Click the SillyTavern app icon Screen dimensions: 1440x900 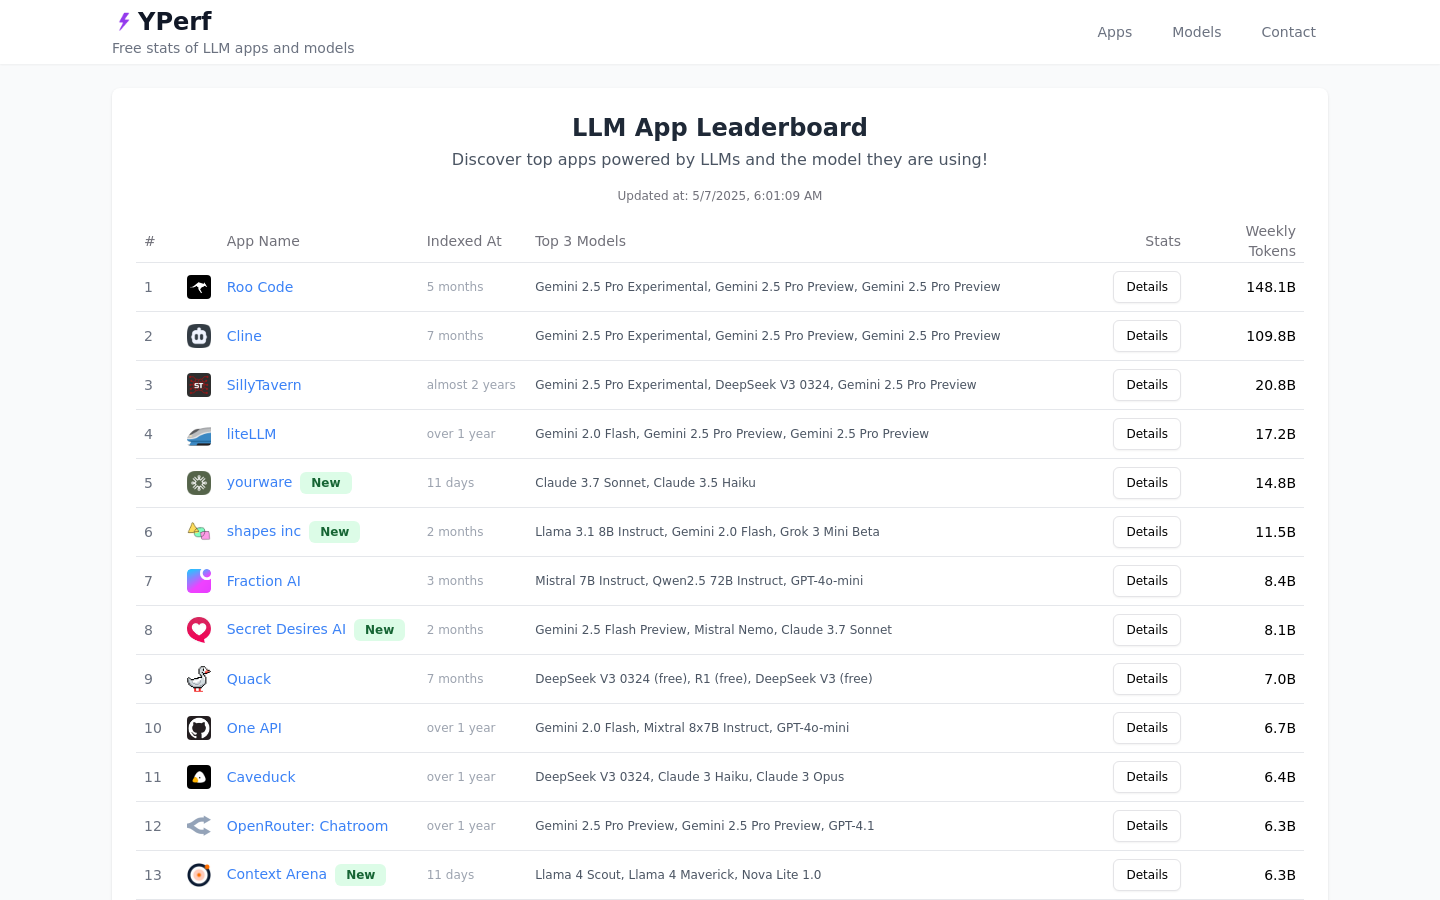(x=199, y=385)
